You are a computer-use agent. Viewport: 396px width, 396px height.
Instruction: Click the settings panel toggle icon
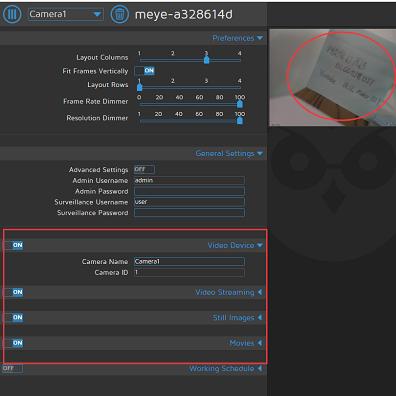(12, 14)
